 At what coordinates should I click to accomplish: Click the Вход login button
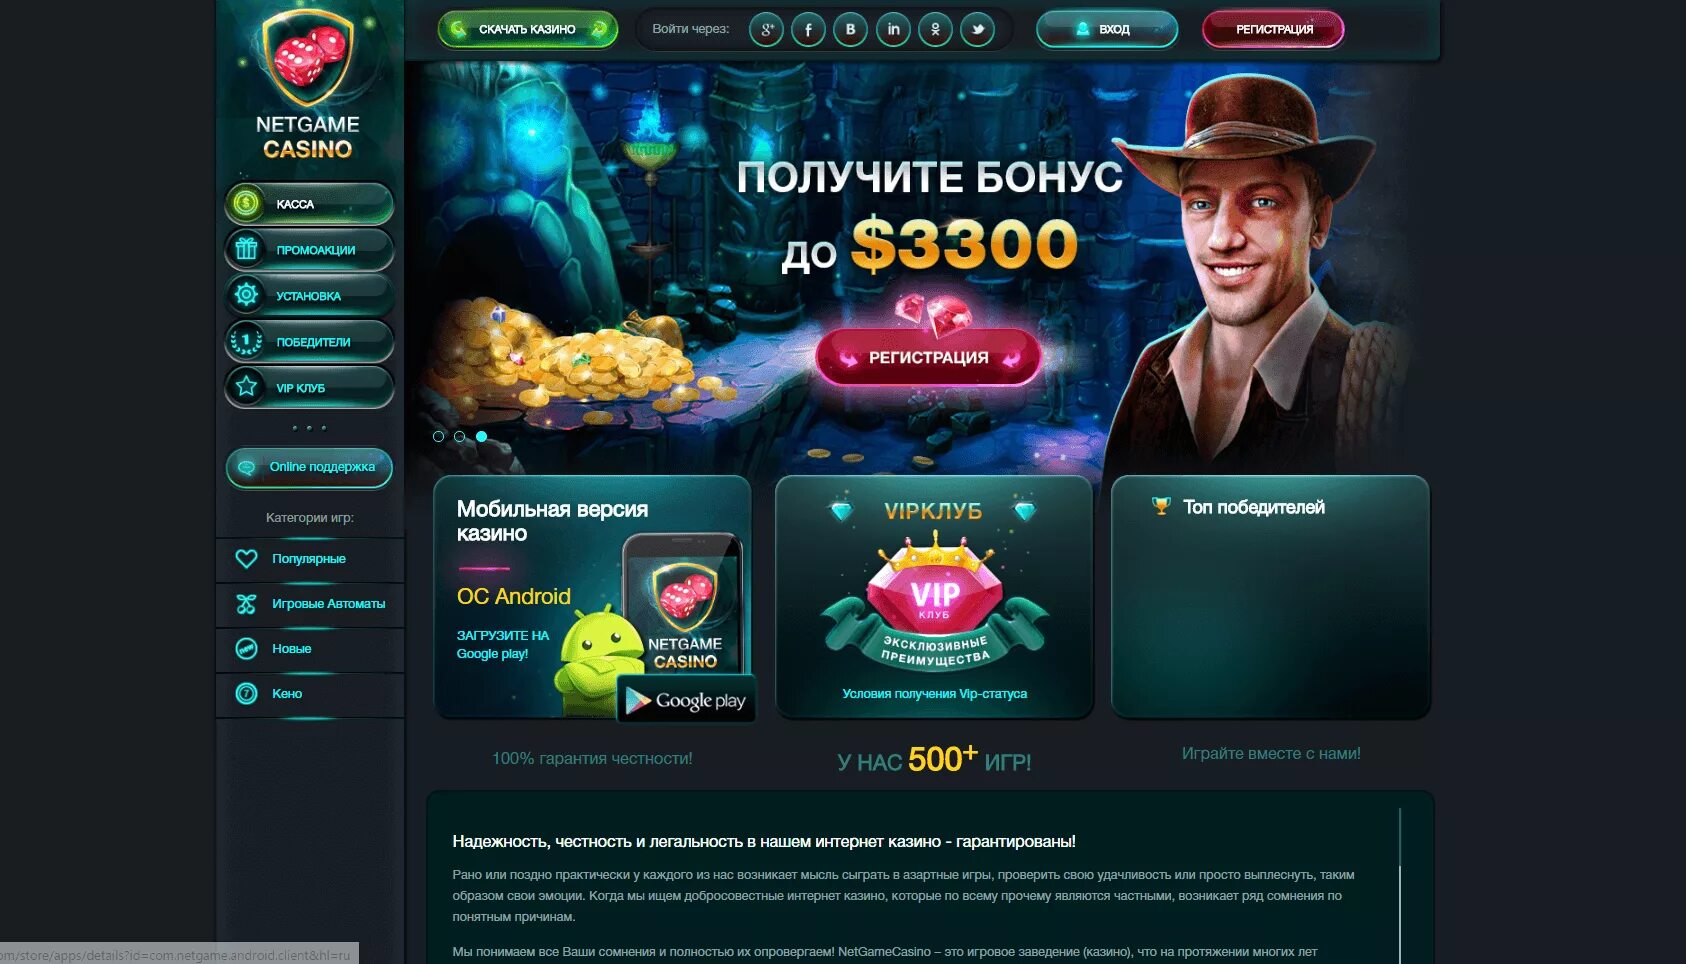1107,30
